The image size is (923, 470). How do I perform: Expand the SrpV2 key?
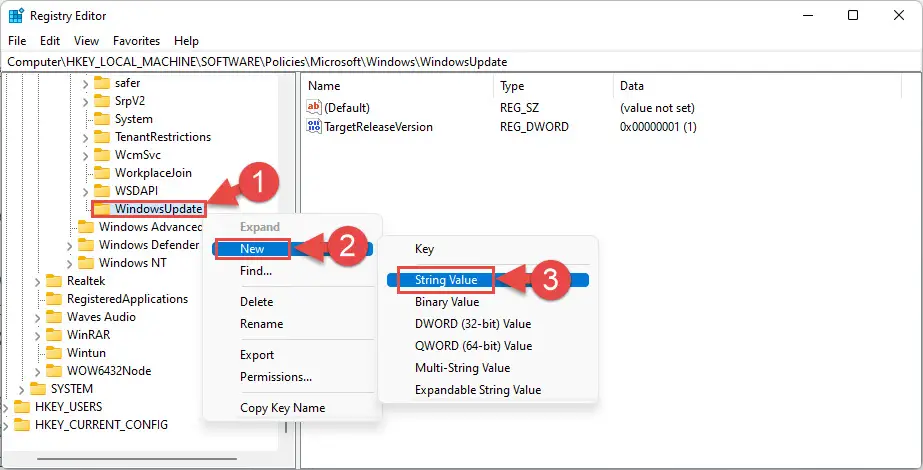click(85, 101)
